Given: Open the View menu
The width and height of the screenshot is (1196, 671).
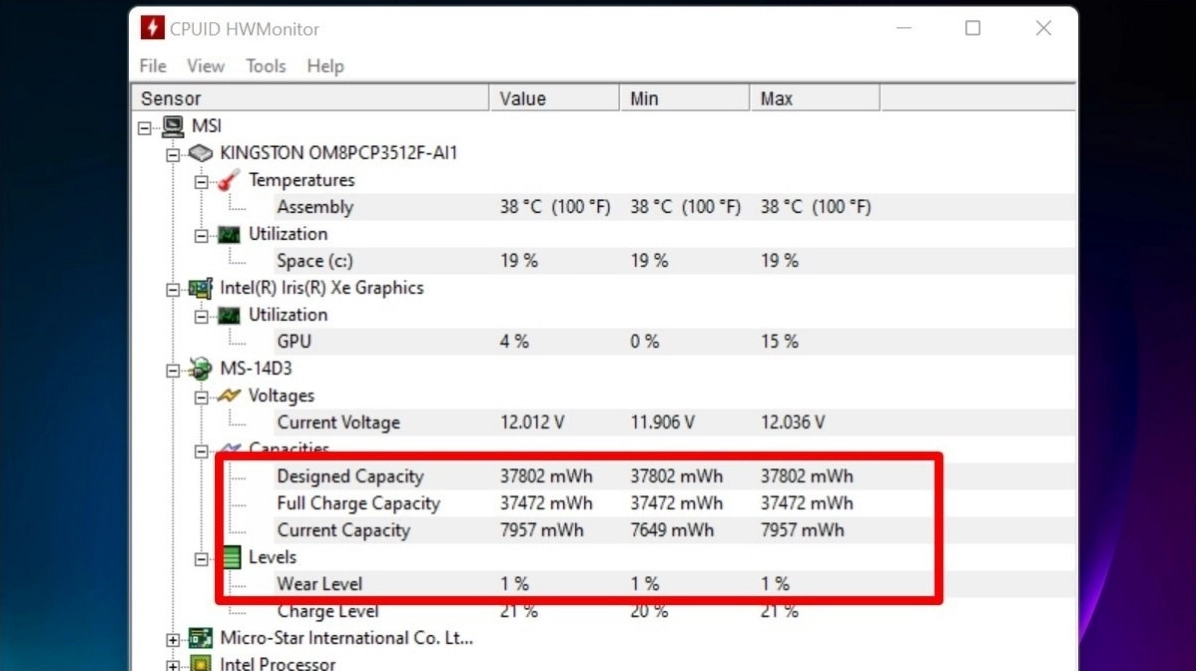Looking at the screenshot, I should tap(205, 66).
